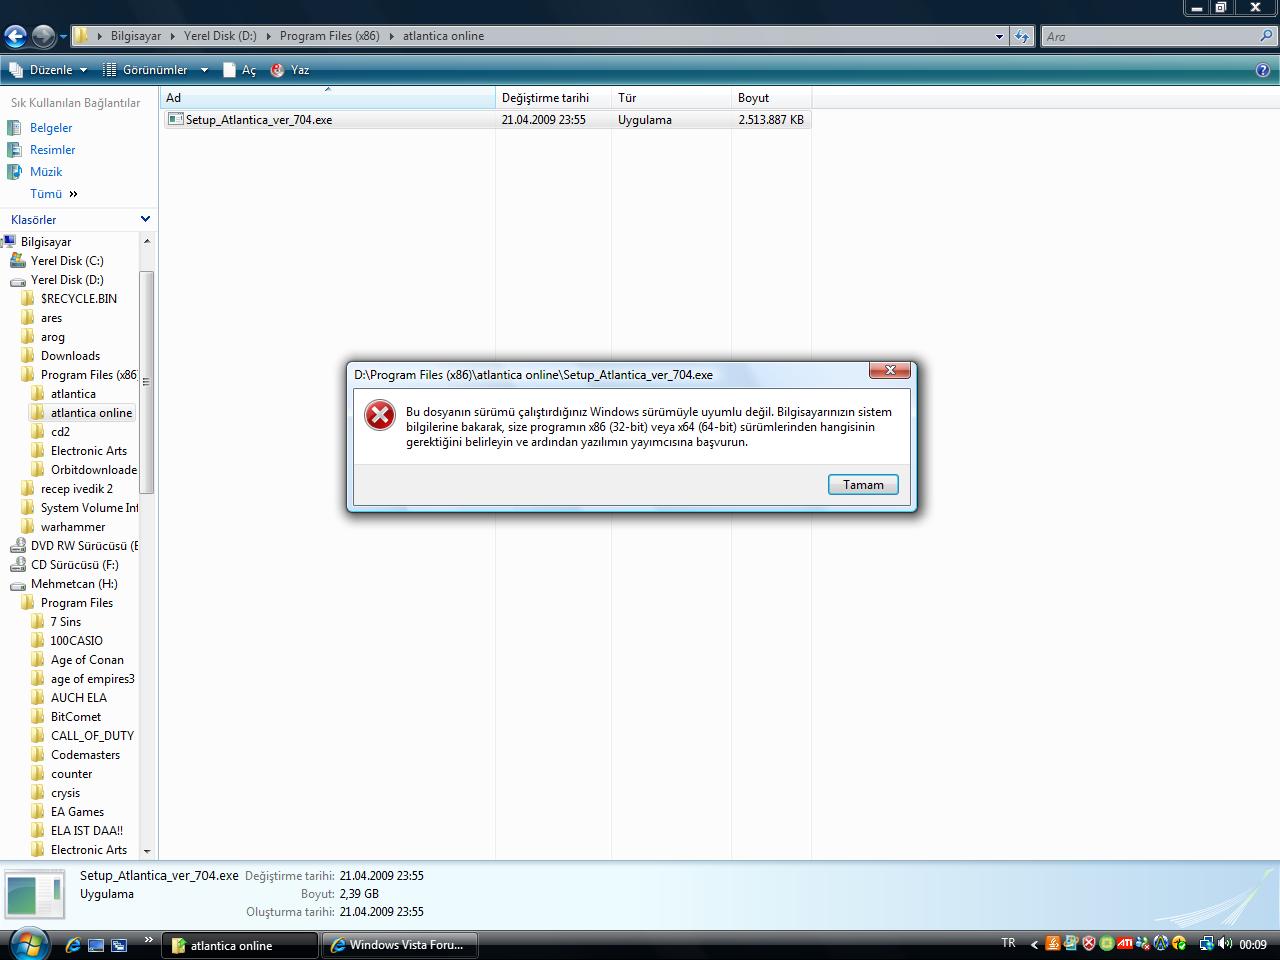The image size is (1280, 960).
Task: Open the cd2 folder in tree
Action: click(60, 432)
